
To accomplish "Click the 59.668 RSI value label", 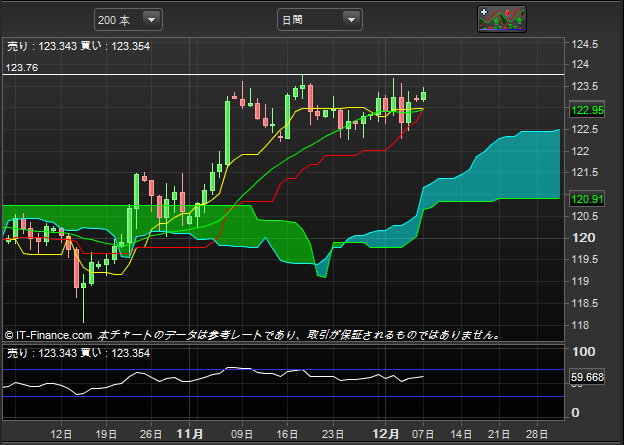I will 587,377.
